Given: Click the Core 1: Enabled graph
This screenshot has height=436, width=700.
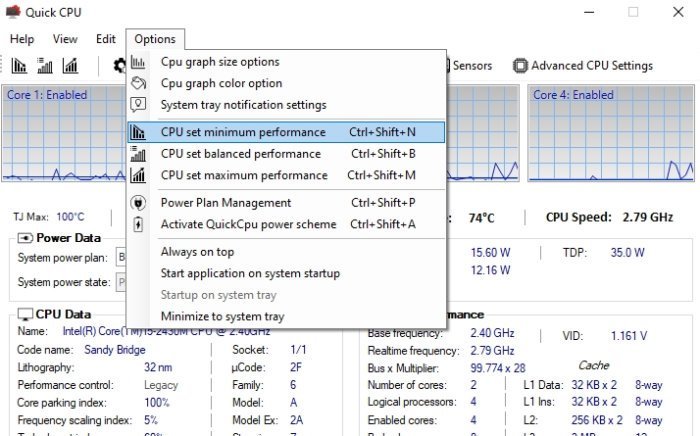Looking at the screenshot, I should (64, 133).
